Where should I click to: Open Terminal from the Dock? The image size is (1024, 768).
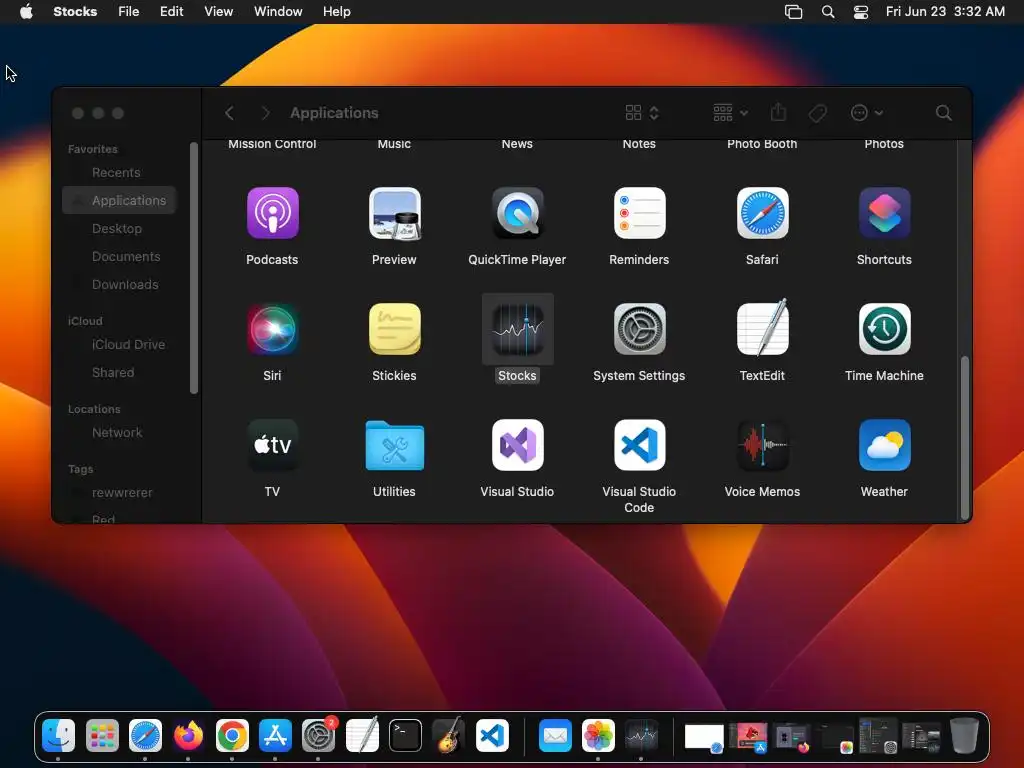[405, 736]
